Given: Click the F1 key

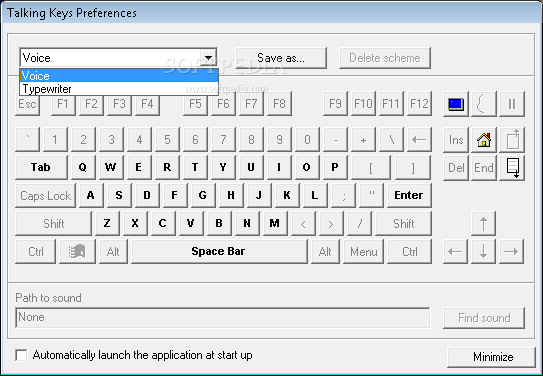Looking at the screenshot, I should [63, 104].
